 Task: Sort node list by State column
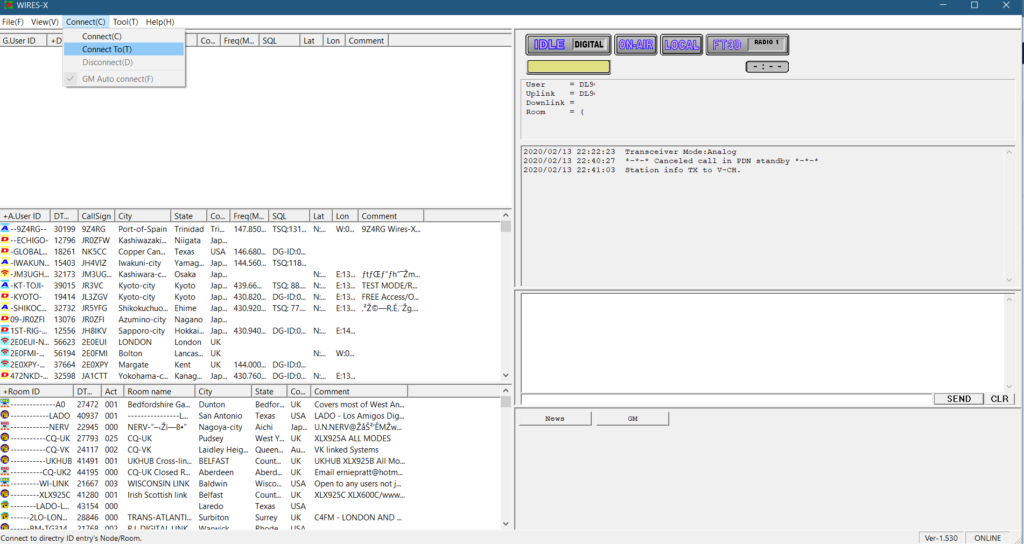click(x=189, y=216)
